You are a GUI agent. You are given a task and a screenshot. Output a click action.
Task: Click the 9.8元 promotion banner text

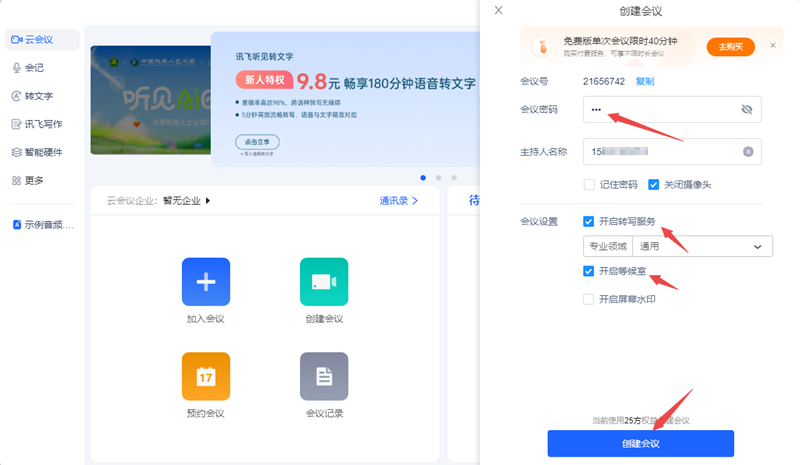click(x=386, y=82)
